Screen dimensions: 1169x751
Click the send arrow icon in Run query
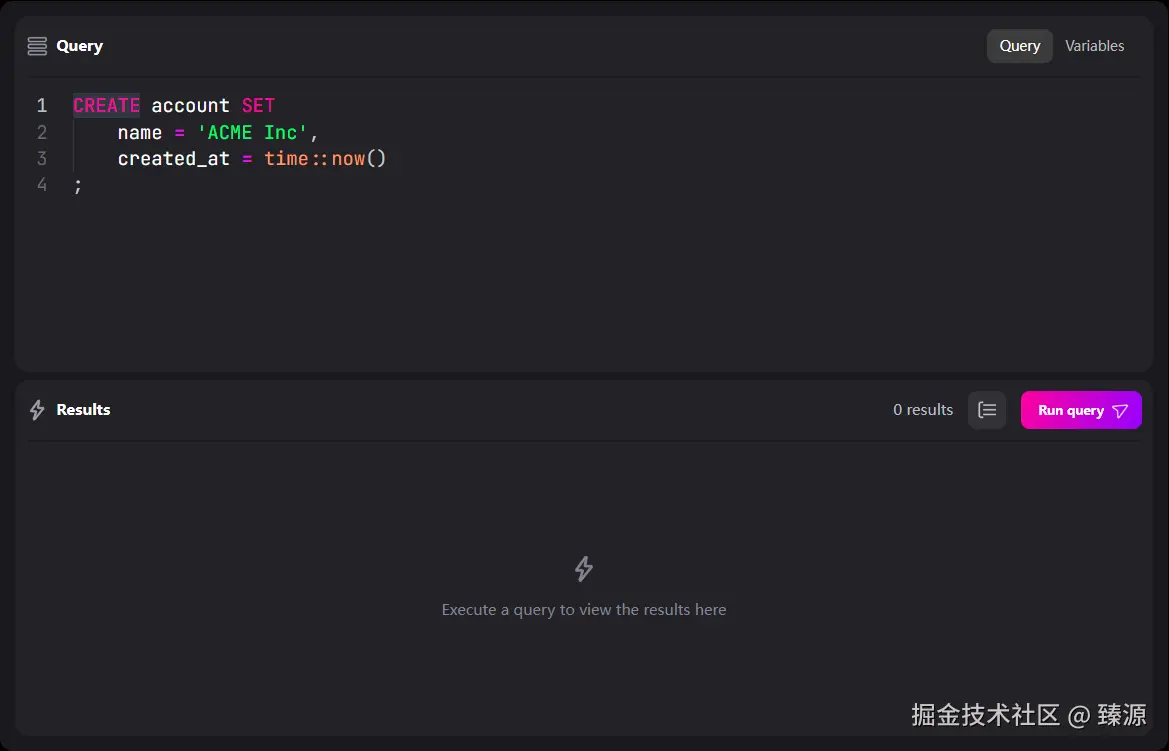point(1120,411)
